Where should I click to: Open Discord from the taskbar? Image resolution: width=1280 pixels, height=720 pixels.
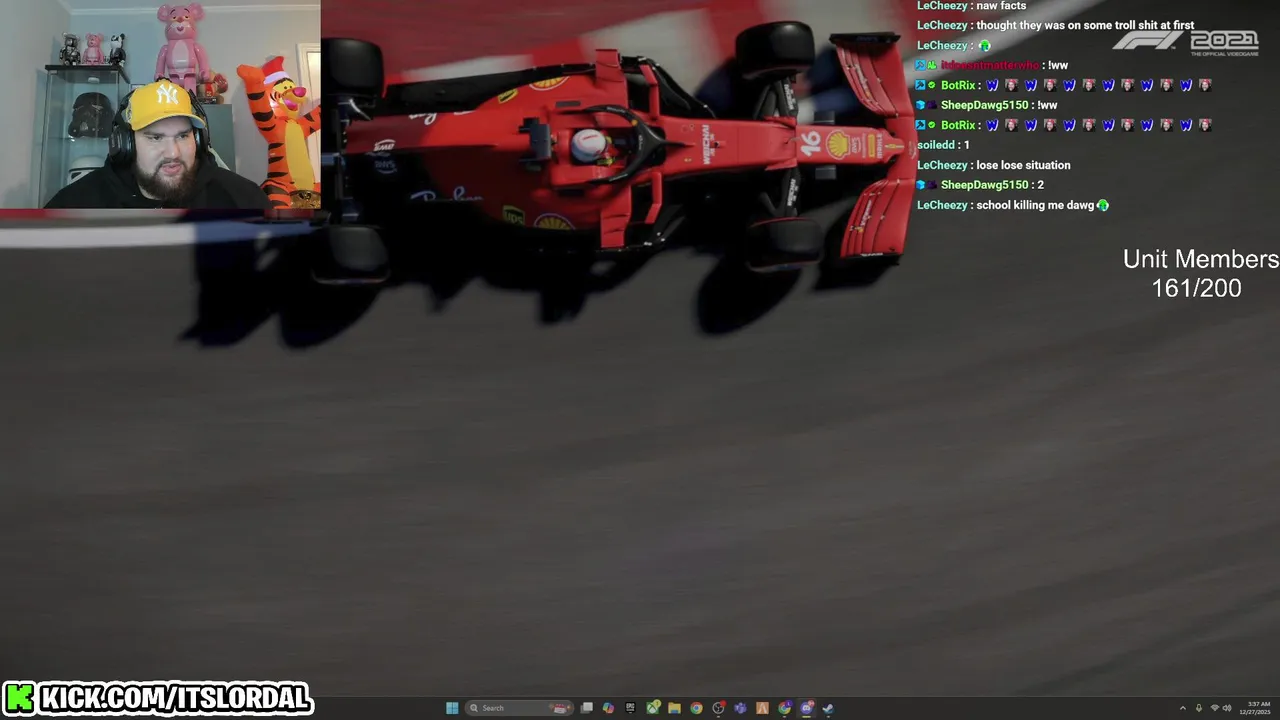(x=806, y=708)
